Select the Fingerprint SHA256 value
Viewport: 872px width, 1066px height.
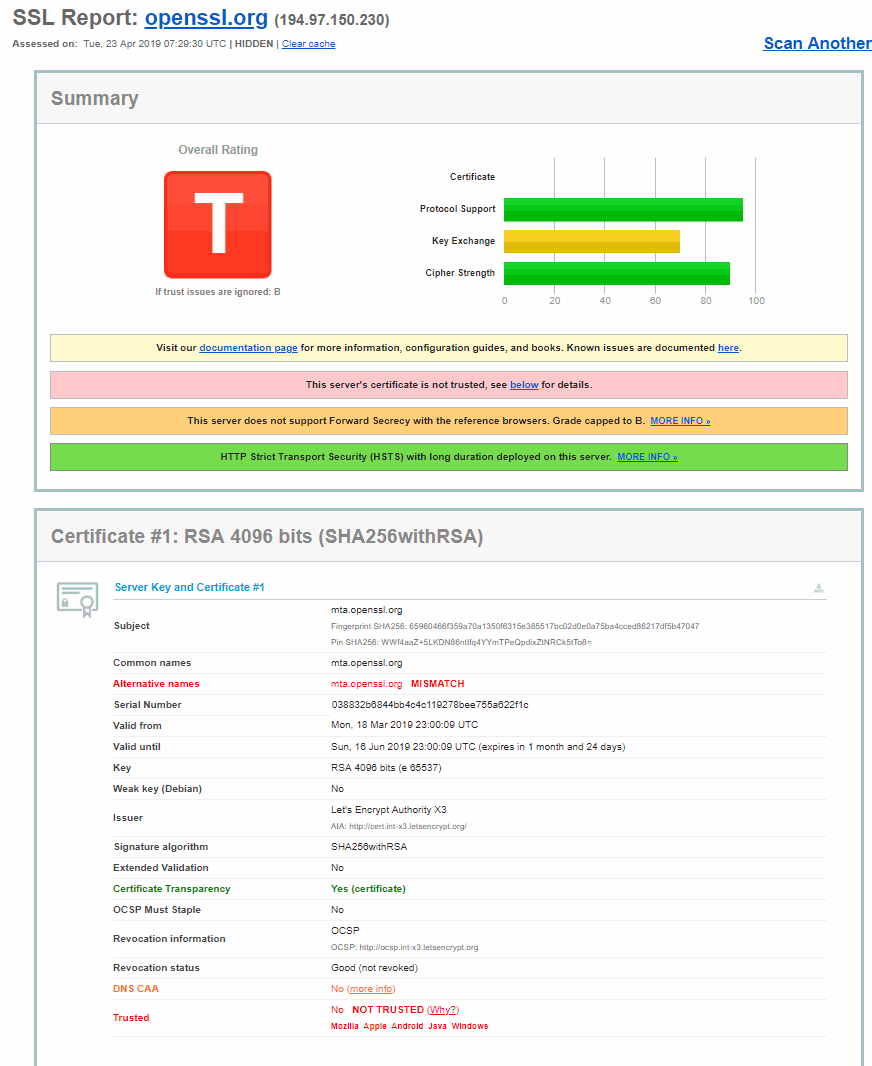(554, 626)
